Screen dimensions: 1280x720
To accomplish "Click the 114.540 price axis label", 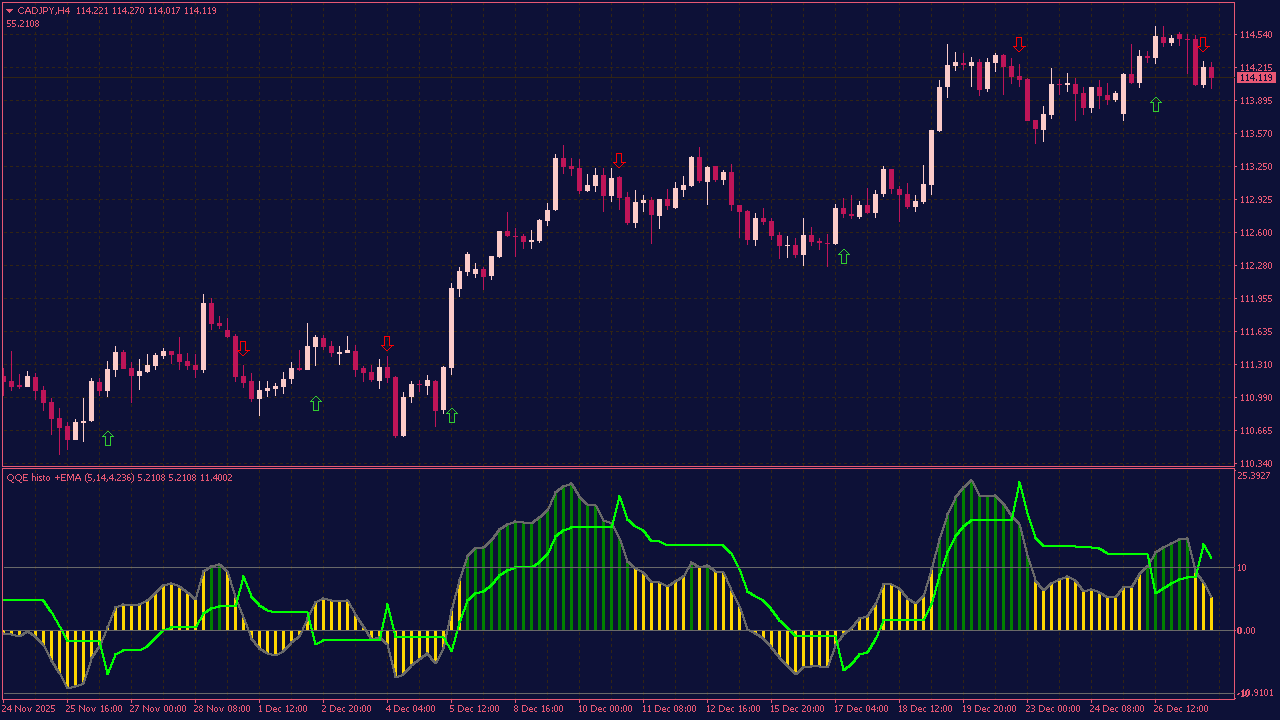I will tap(1255, 35).
